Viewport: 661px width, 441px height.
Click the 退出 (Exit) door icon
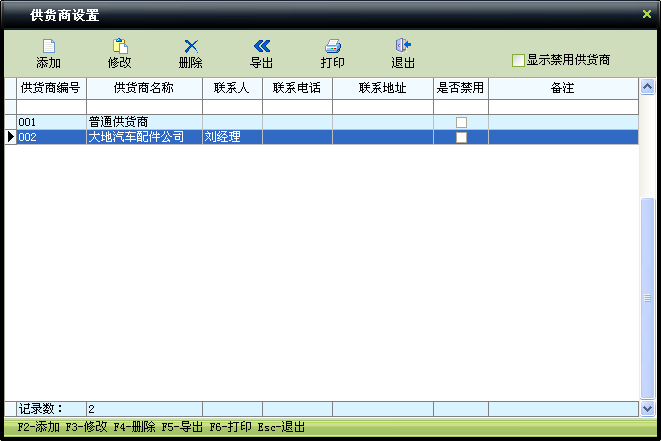coord(403,45)
